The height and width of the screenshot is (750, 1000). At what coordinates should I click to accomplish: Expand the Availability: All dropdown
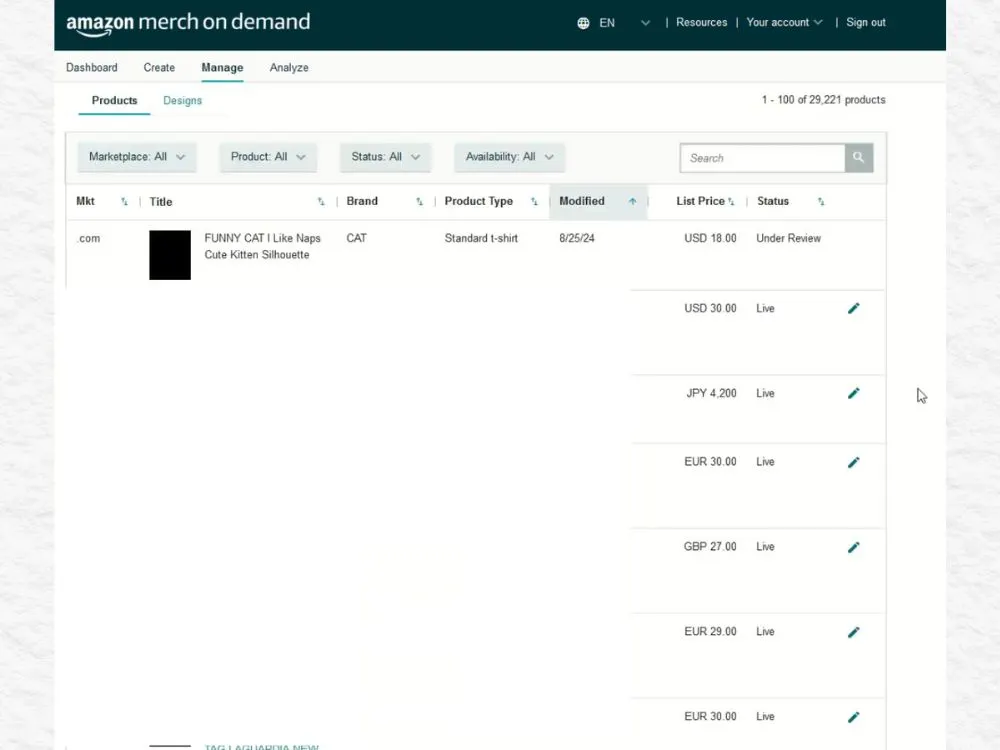(x=509, y=157)
